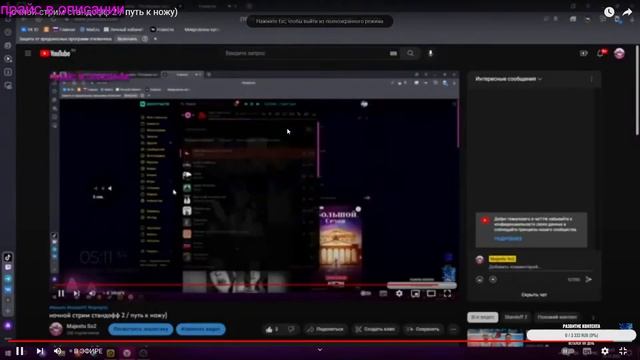
Task: Like the video with thumbs up
Action: coord(272,329)
